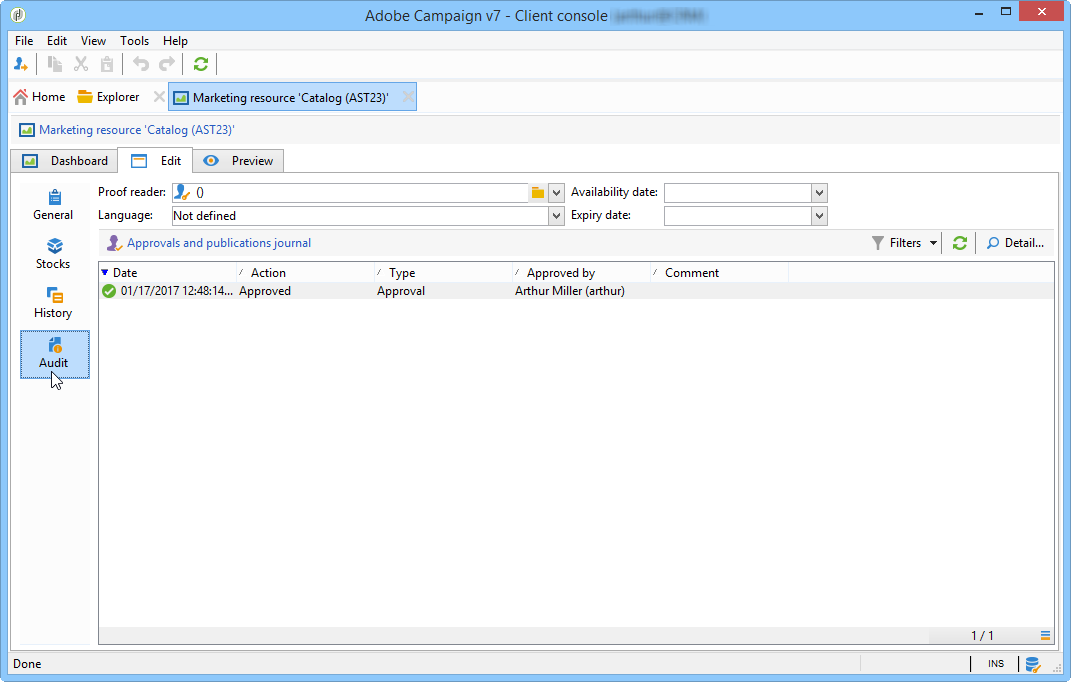Sort by the Date column header
The height and width of the screenshot is (697, 1089).
pos(167,274)
